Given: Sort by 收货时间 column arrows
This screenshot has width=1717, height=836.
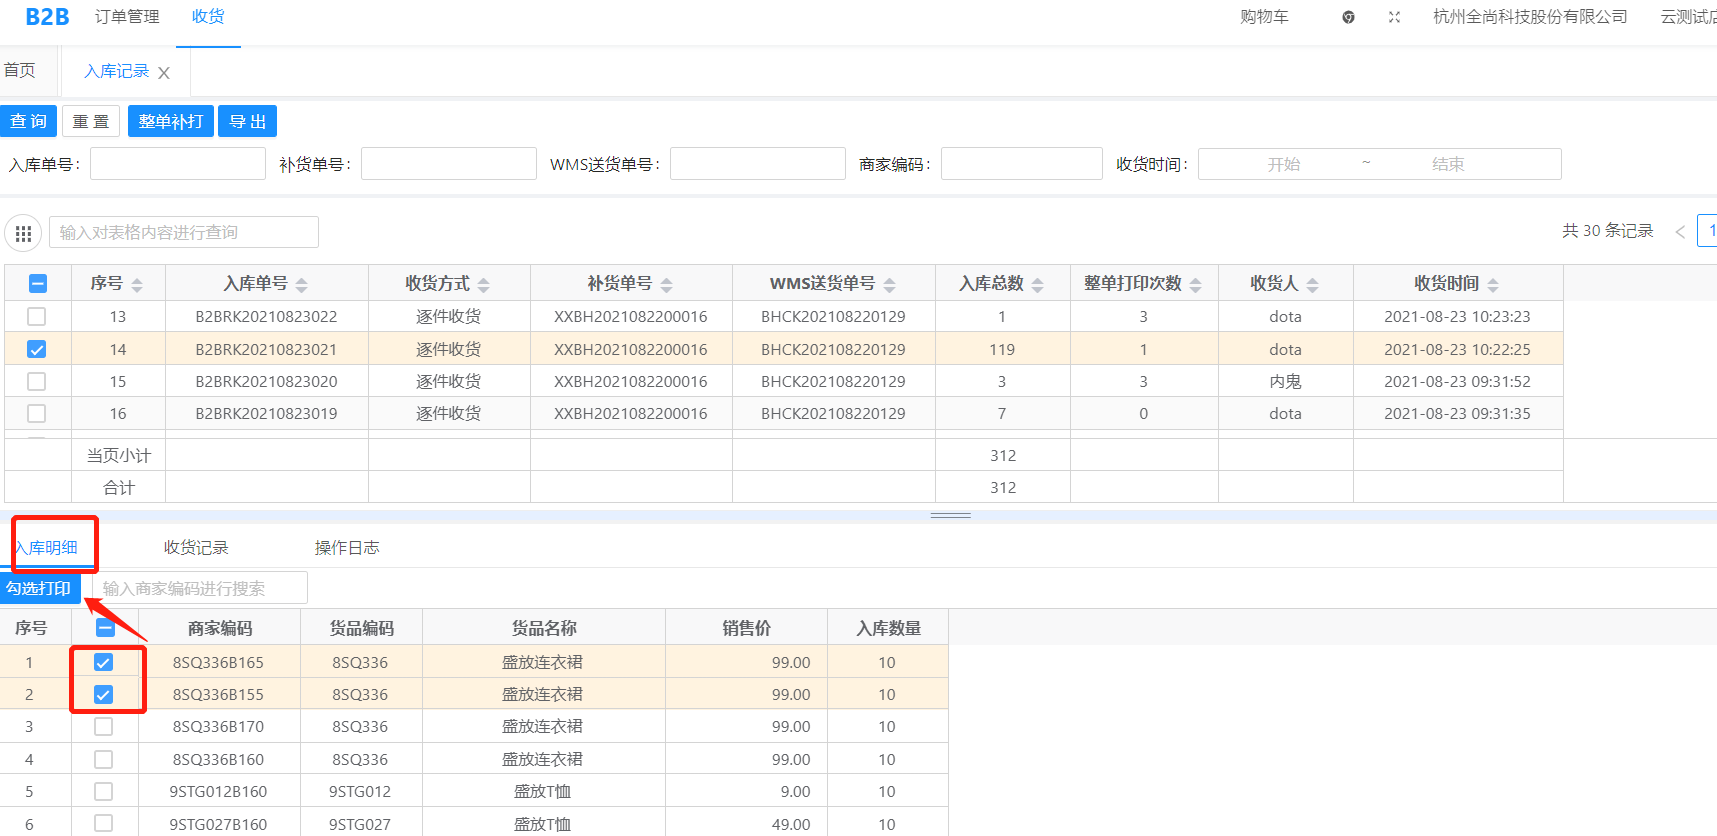Looking at the screenshot, I should pos(1493,285).
